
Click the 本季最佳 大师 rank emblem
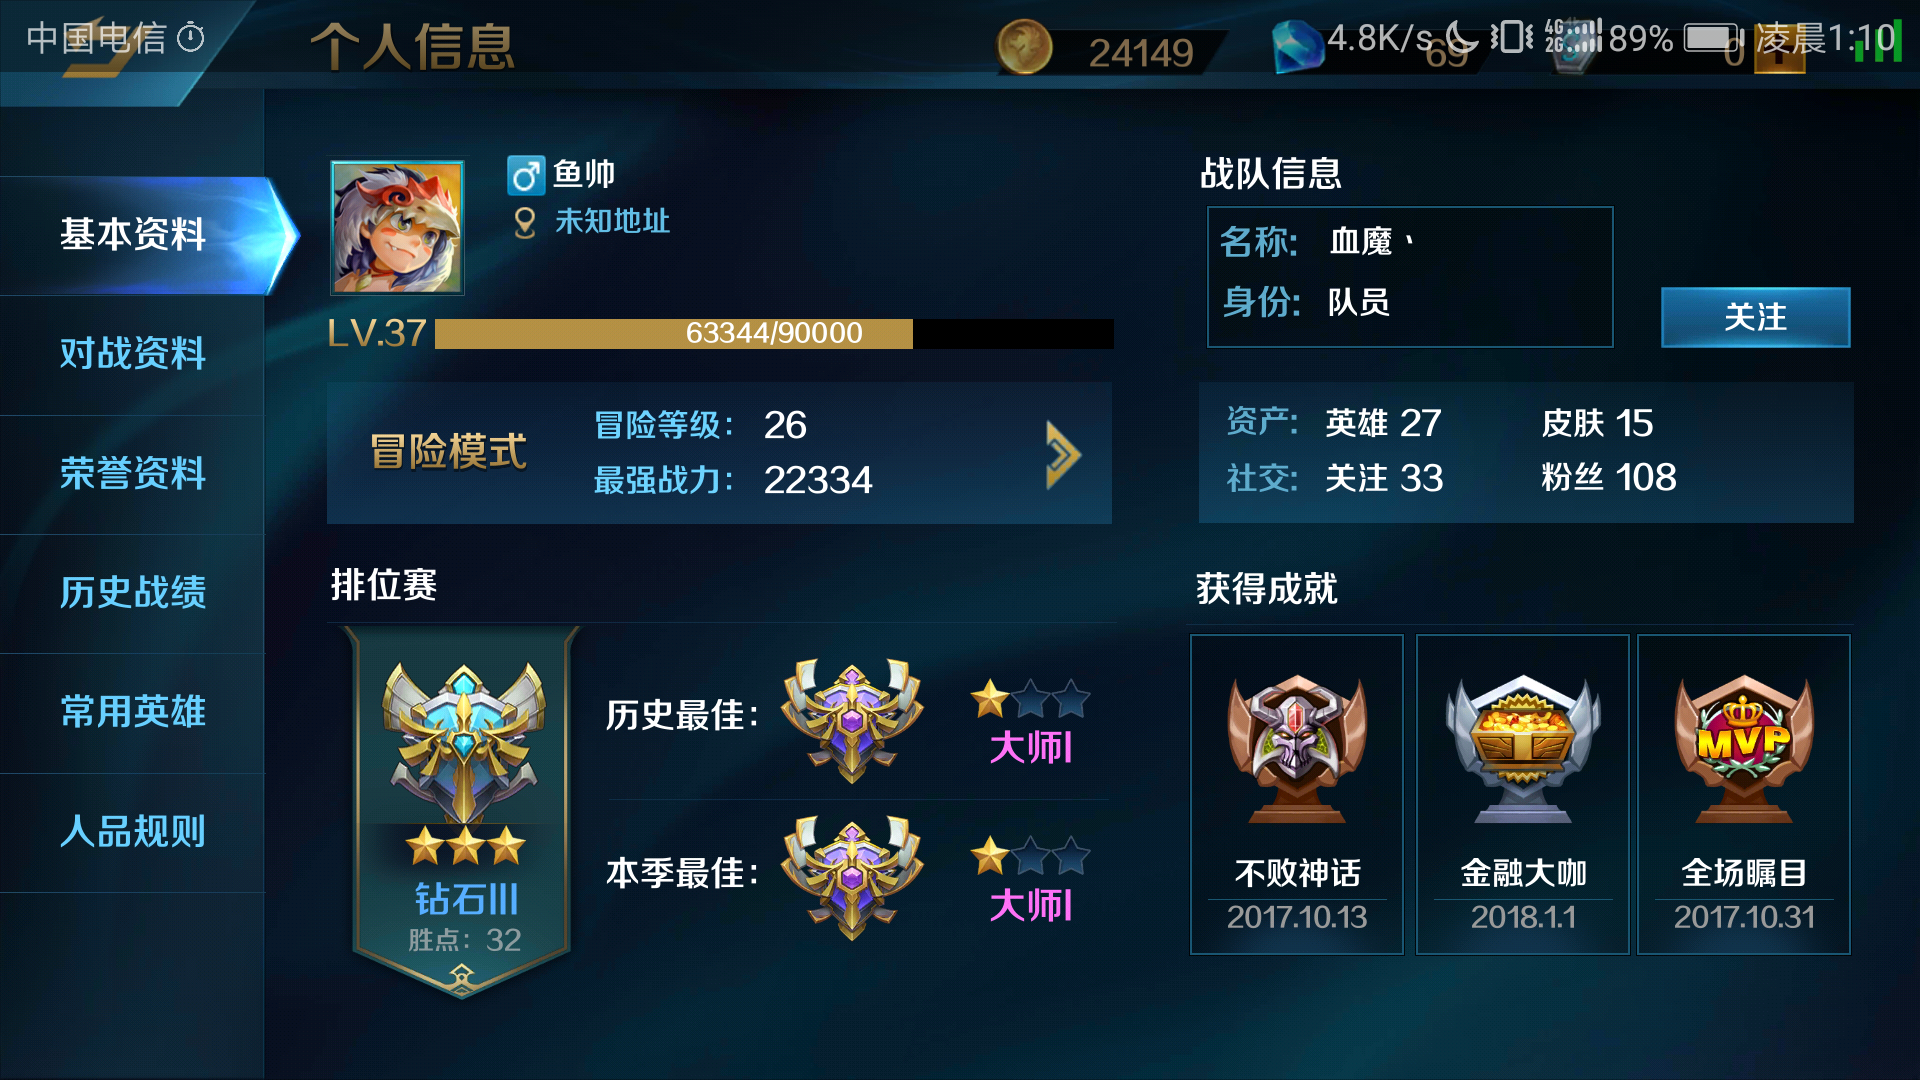852,876
